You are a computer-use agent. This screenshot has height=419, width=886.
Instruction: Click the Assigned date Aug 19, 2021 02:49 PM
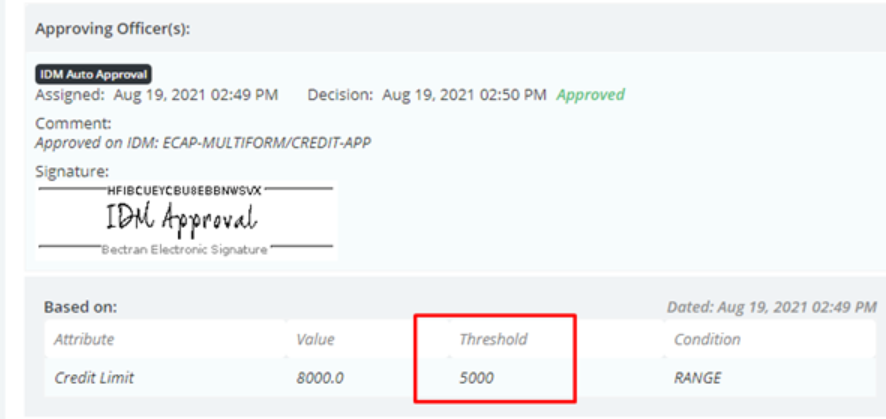[196, 94]
